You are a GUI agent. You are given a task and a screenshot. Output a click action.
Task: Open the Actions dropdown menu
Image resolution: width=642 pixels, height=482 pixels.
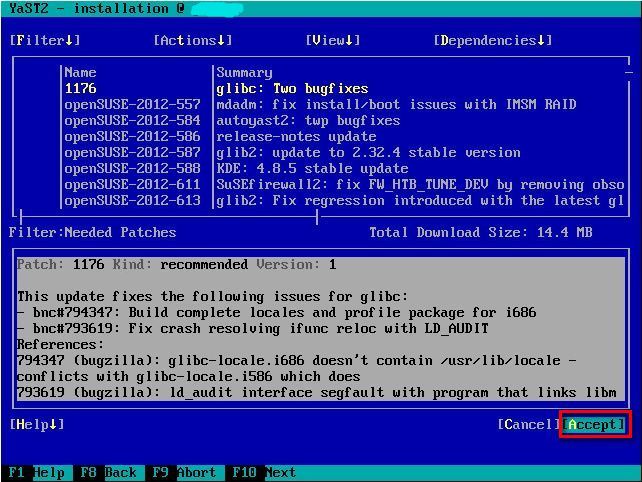click(193, 40)
